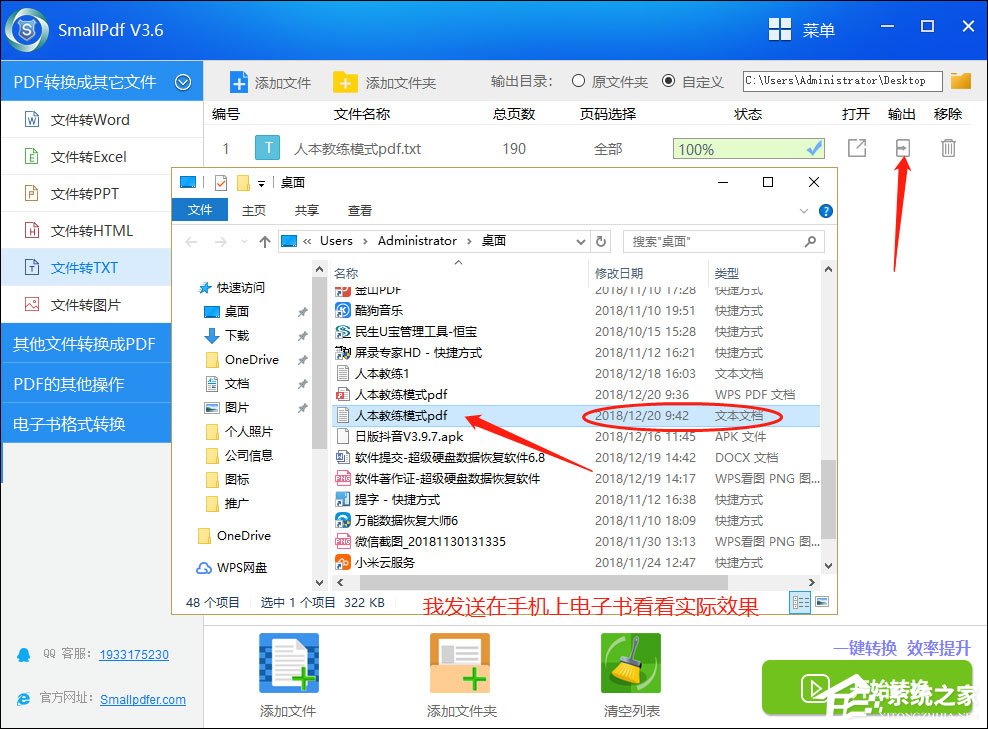Click the 输出 folder icon for the converted file
988x729 pixels.
click(x=902, y=147)
